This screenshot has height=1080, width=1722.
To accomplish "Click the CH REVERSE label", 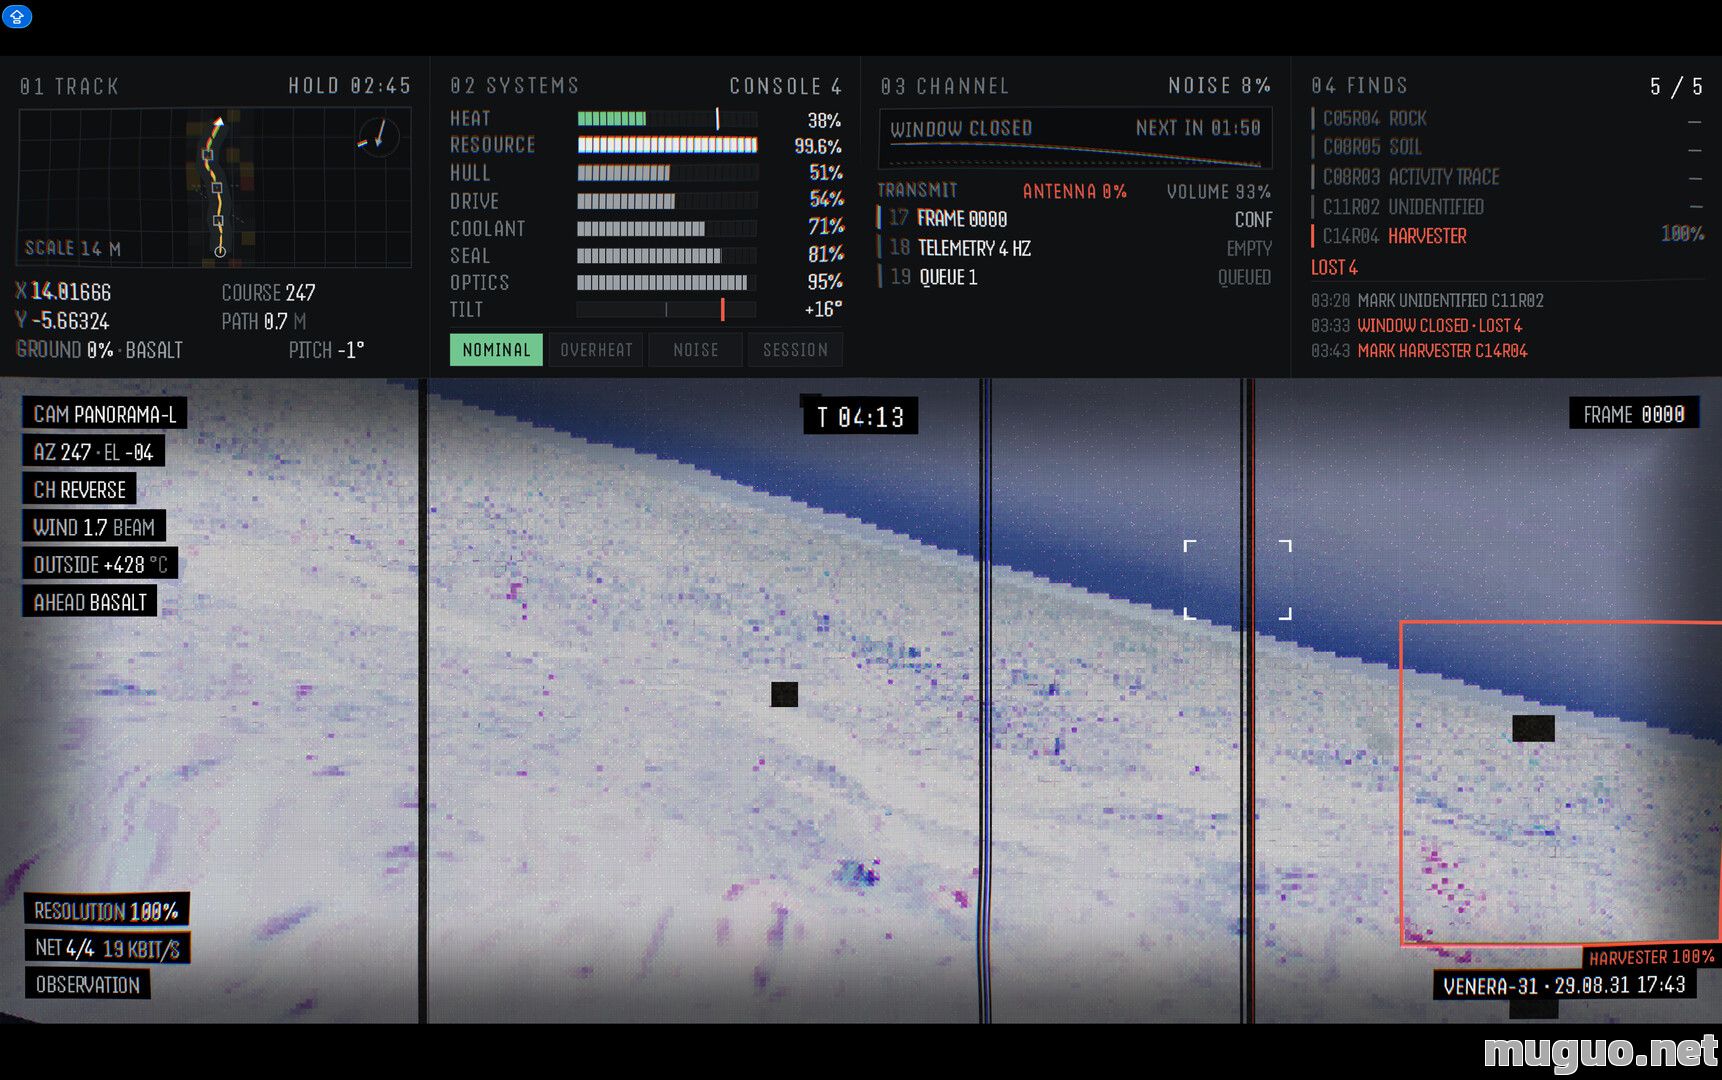I will pos(80,490).
